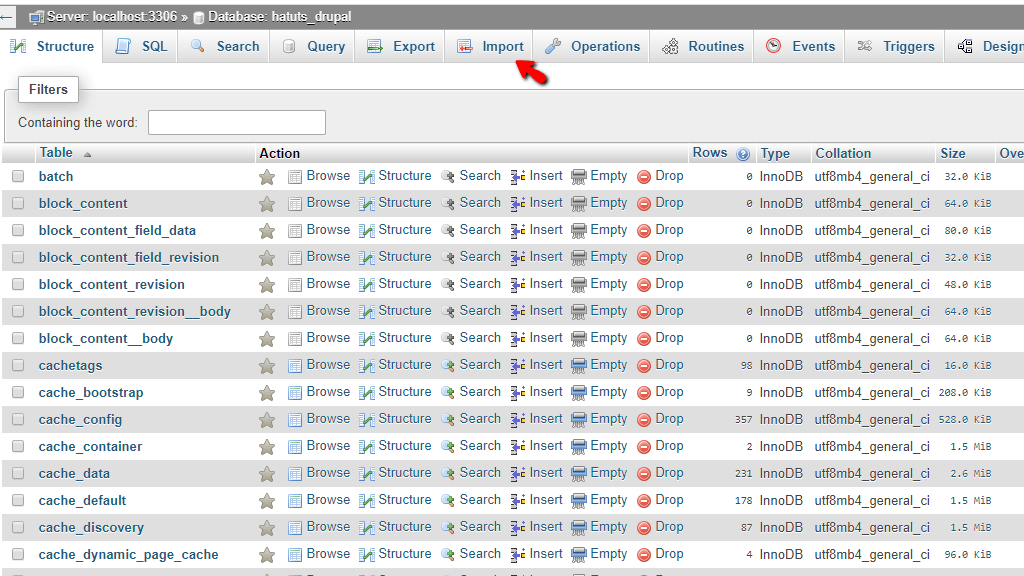Screen dimensions: 1024x576
Task: Tick the cache_config row checkbox
Action: pos(17,418)
